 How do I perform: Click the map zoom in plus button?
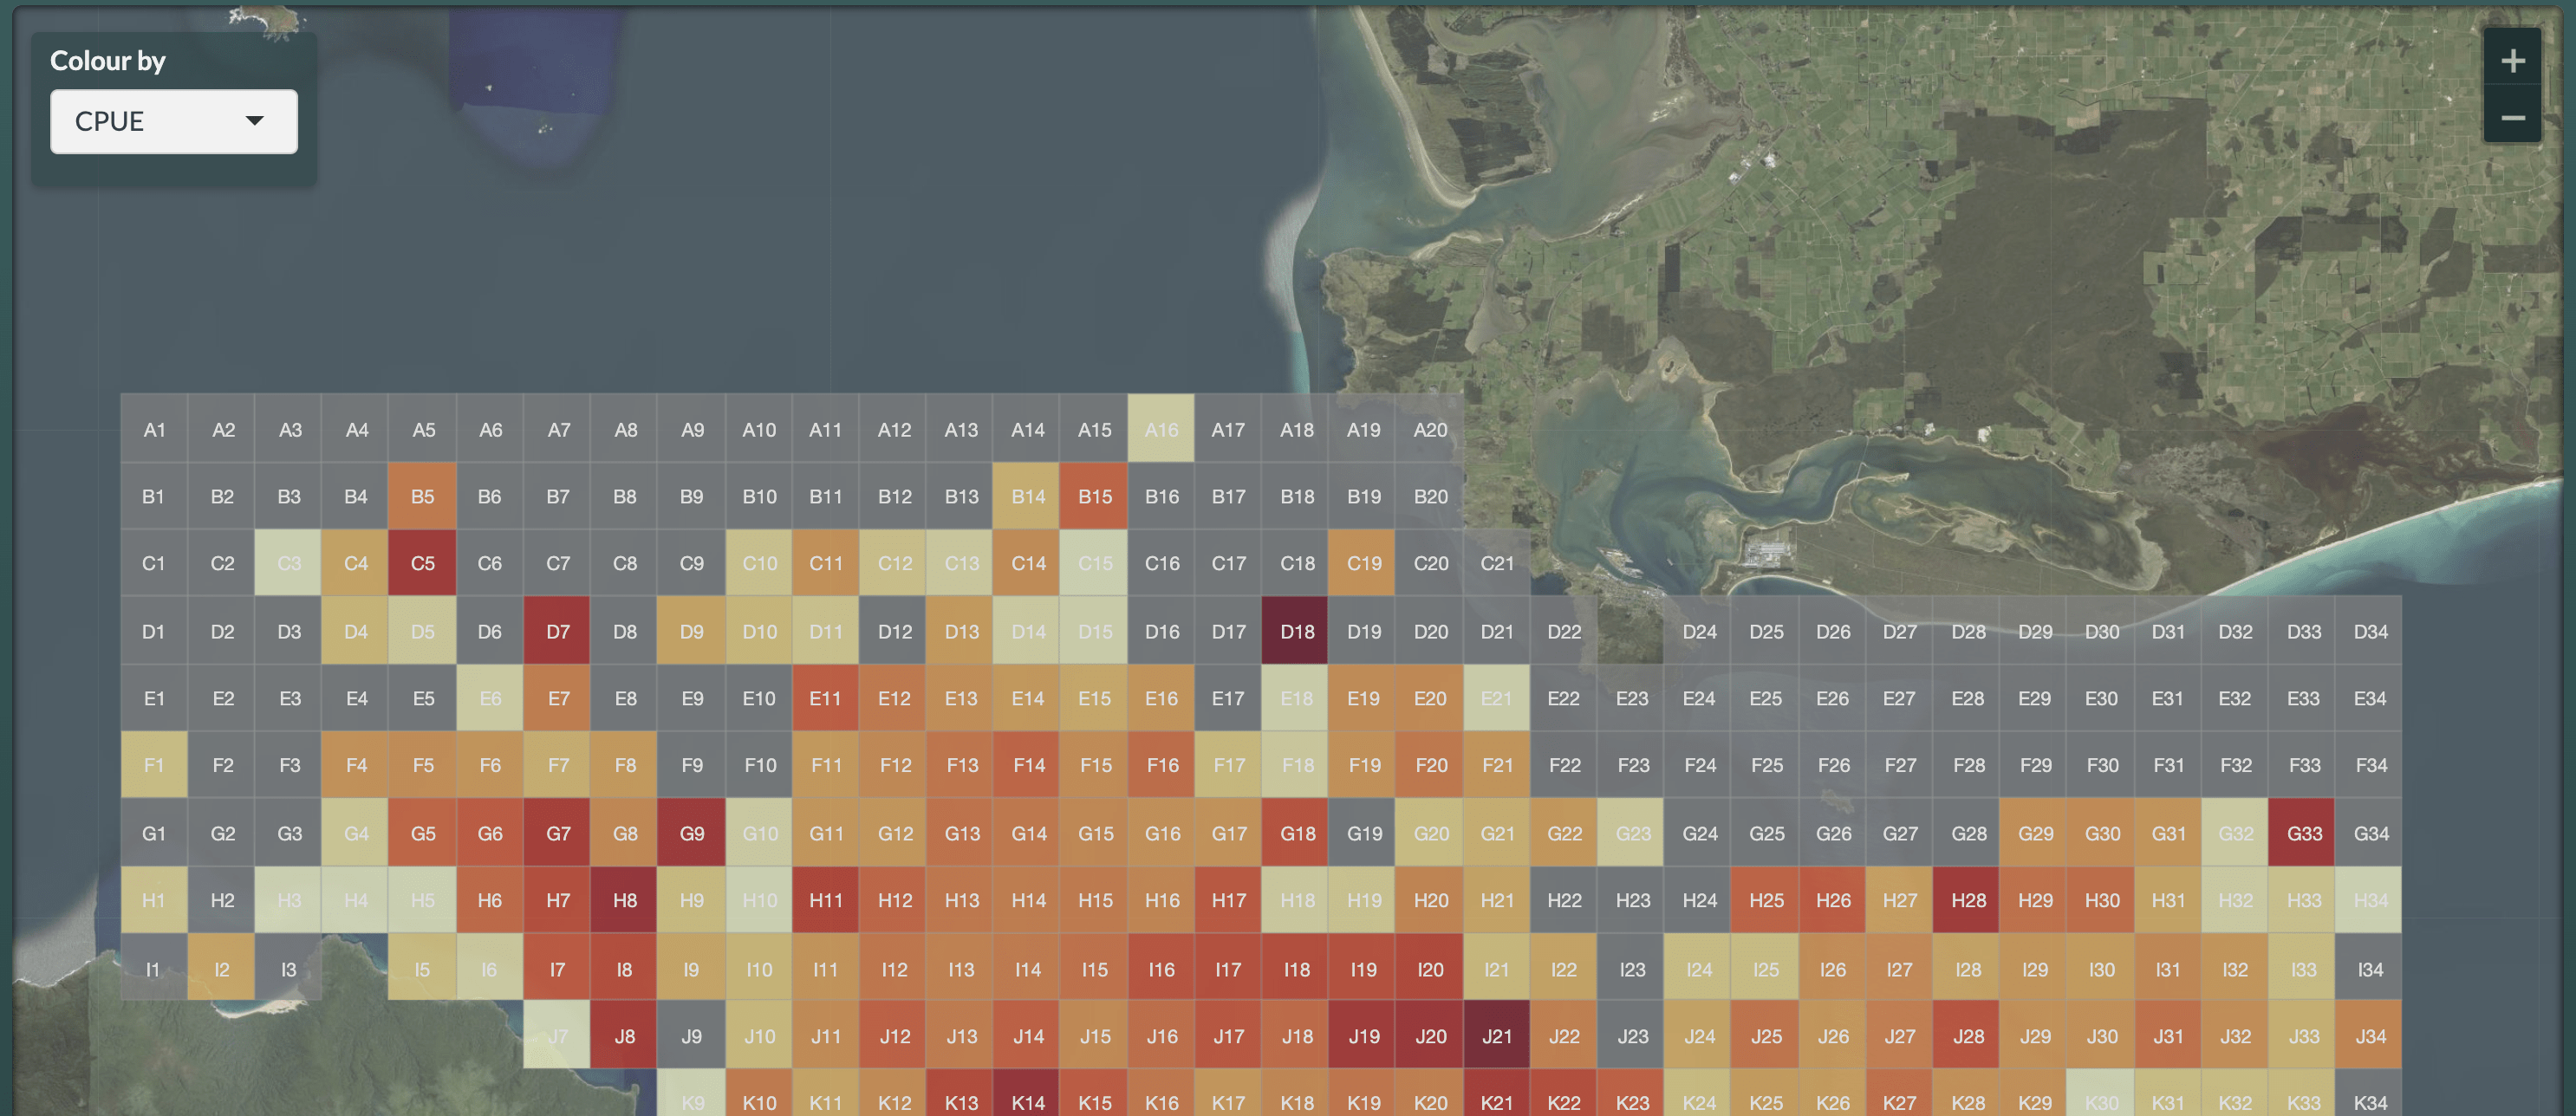[x=2512, y=61]
